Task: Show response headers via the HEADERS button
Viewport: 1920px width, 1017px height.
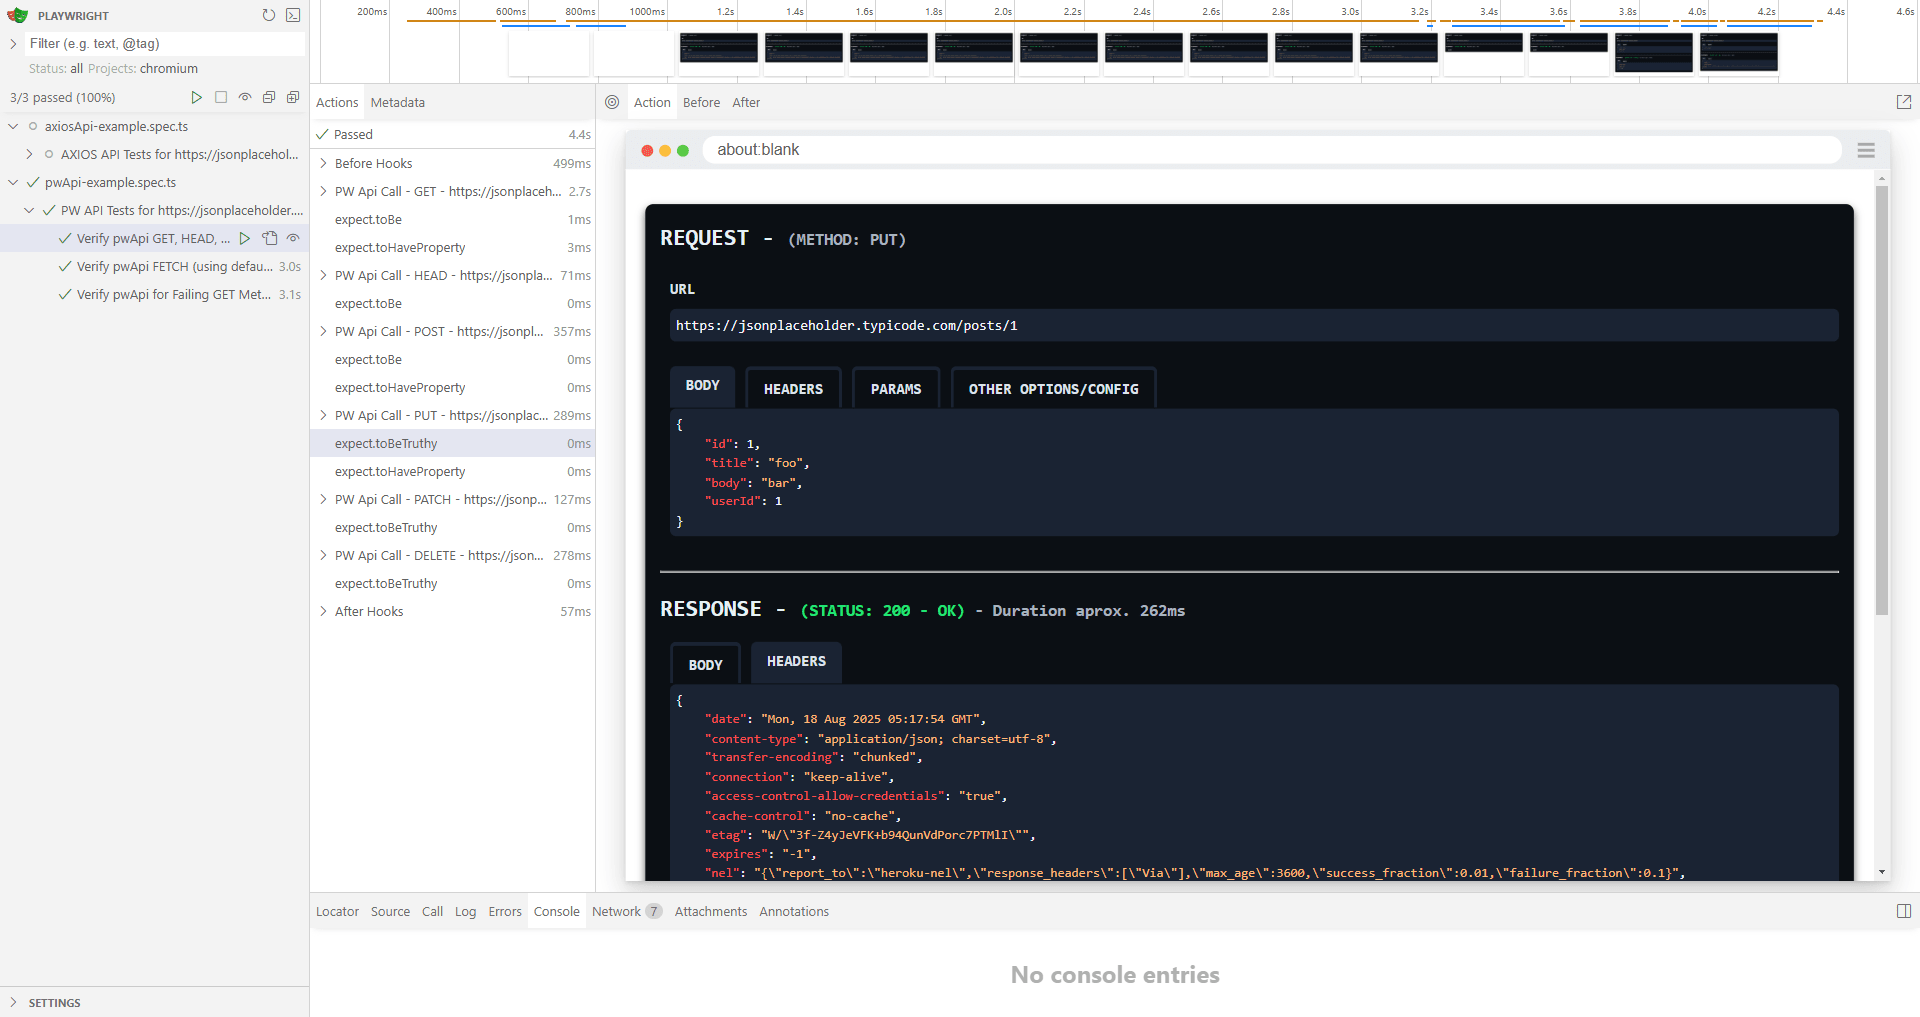Action: pos(795,662)
